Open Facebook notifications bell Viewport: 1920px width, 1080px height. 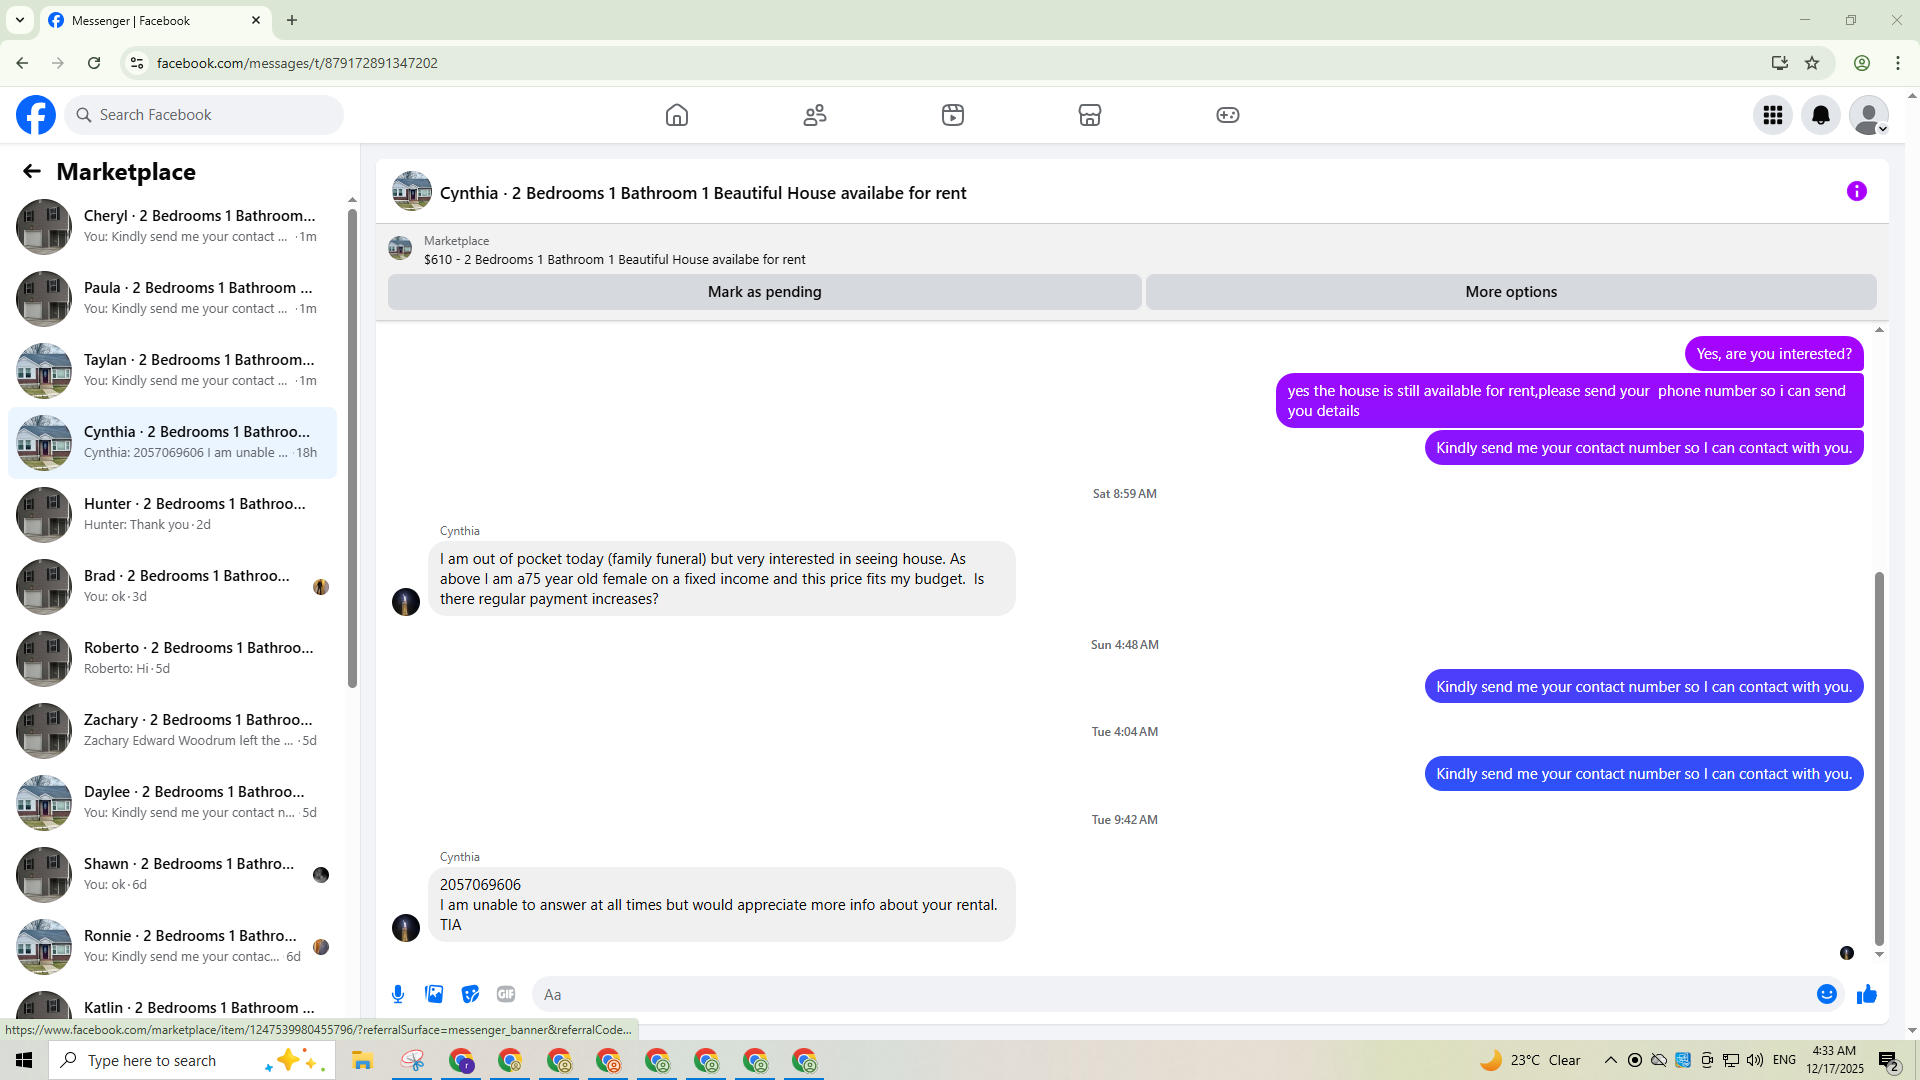pos(1820,115)
